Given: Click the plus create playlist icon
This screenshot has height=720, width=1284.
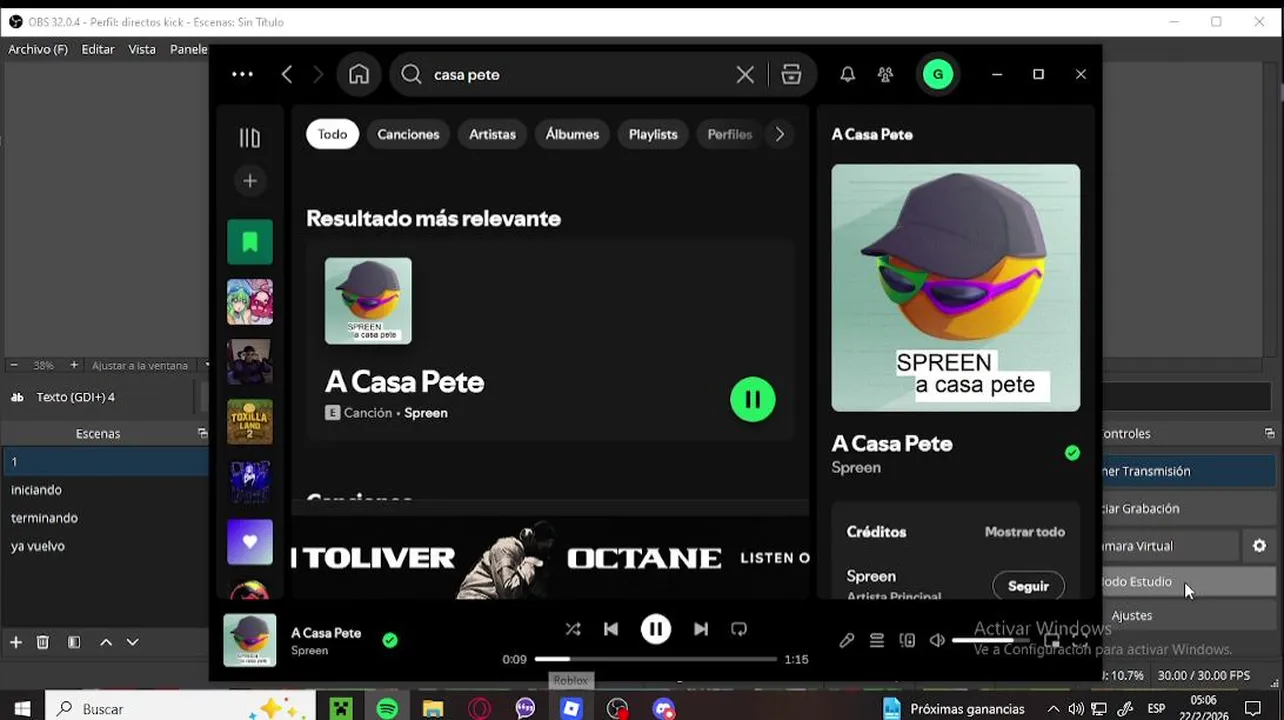Looking at the screenshot, I should click(x=250, y=181).
